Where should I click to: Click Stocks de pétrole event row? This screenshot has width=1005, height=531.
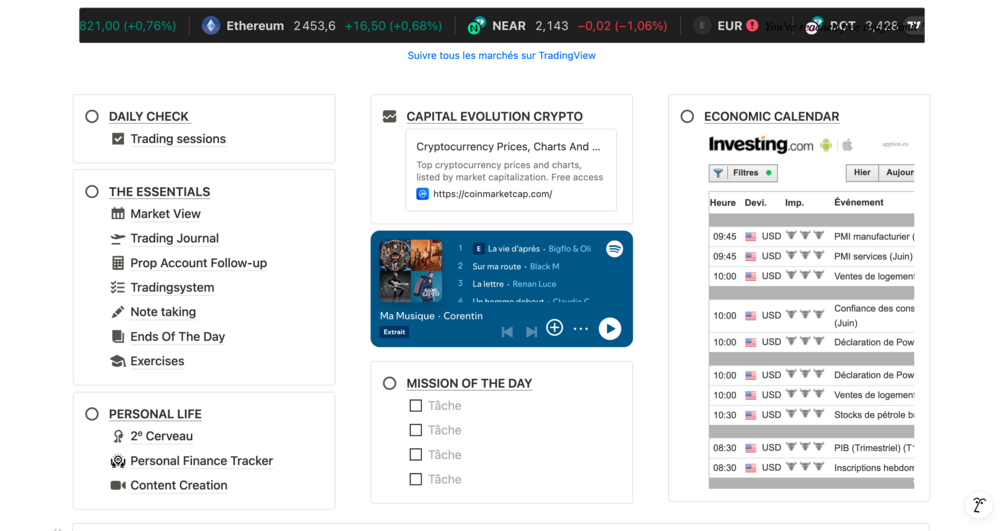point(811,415)
